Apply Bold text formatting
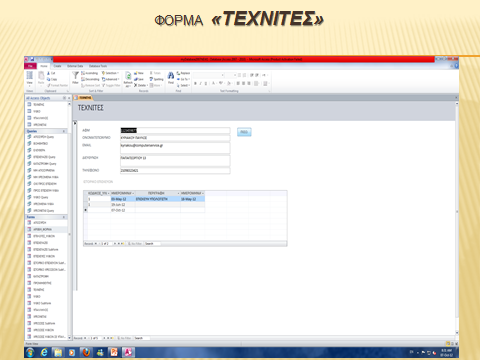Viewport: 480px width, 360px height. pyautogui.click(x=195, y=83)
